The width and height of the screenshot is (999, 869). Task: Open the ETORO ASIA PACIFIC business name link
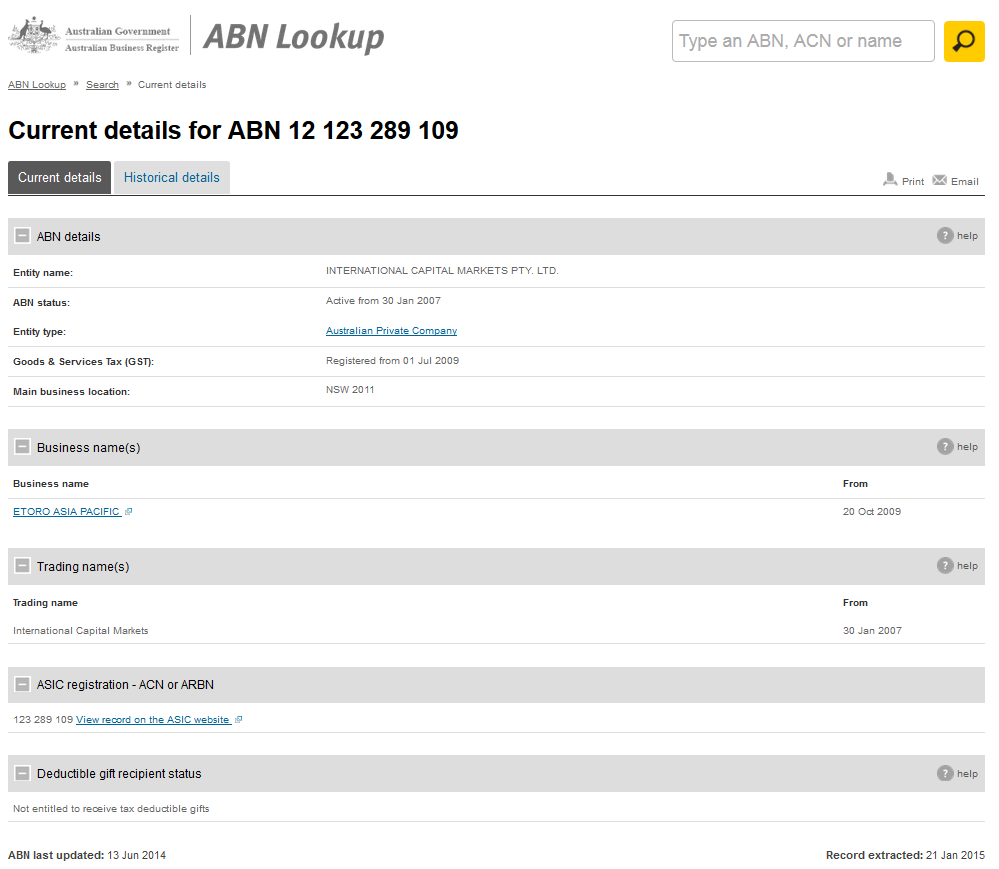tap(67, 512)
